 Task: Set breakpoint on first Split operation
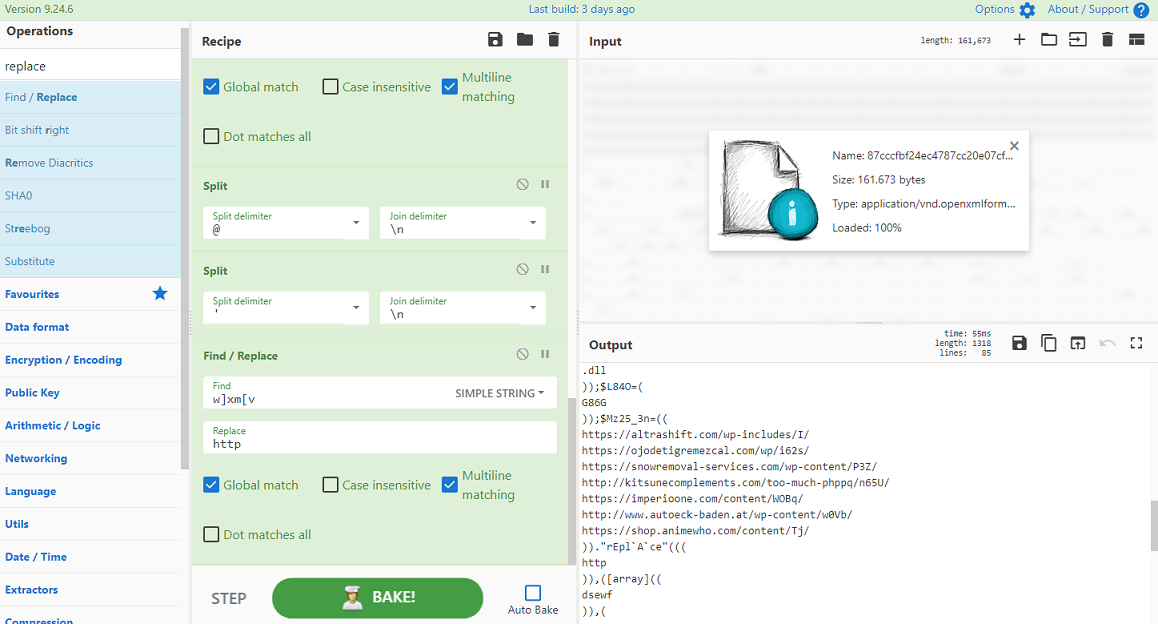[x=545, y=185]
